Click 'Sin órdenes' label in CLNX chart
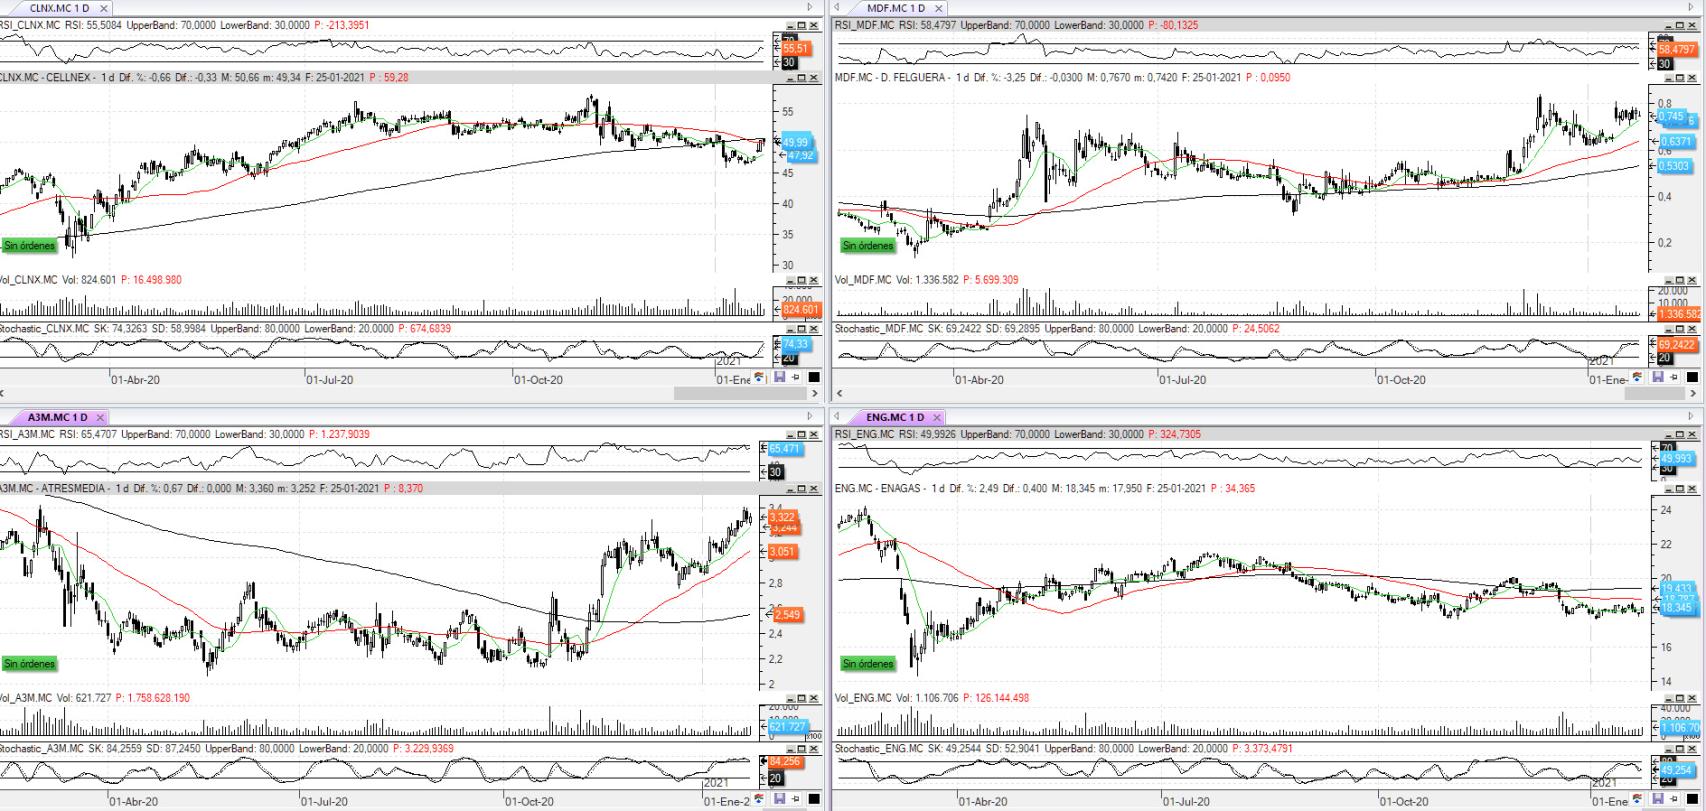 [29, 245]
